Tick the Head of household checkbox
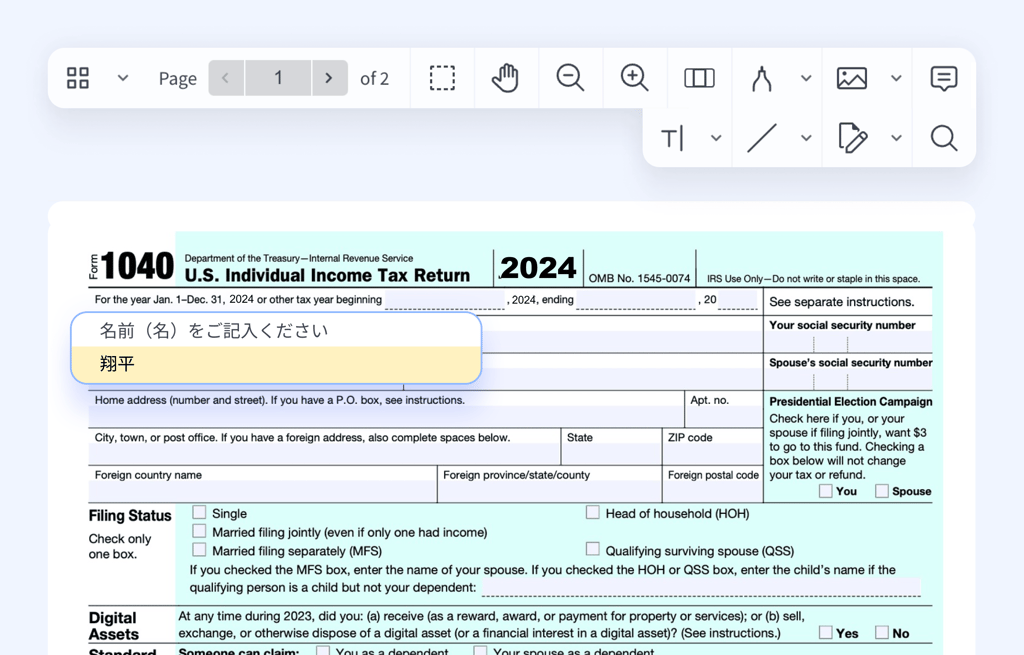This screenshot has width=1024, height=655. coord(593,513)
